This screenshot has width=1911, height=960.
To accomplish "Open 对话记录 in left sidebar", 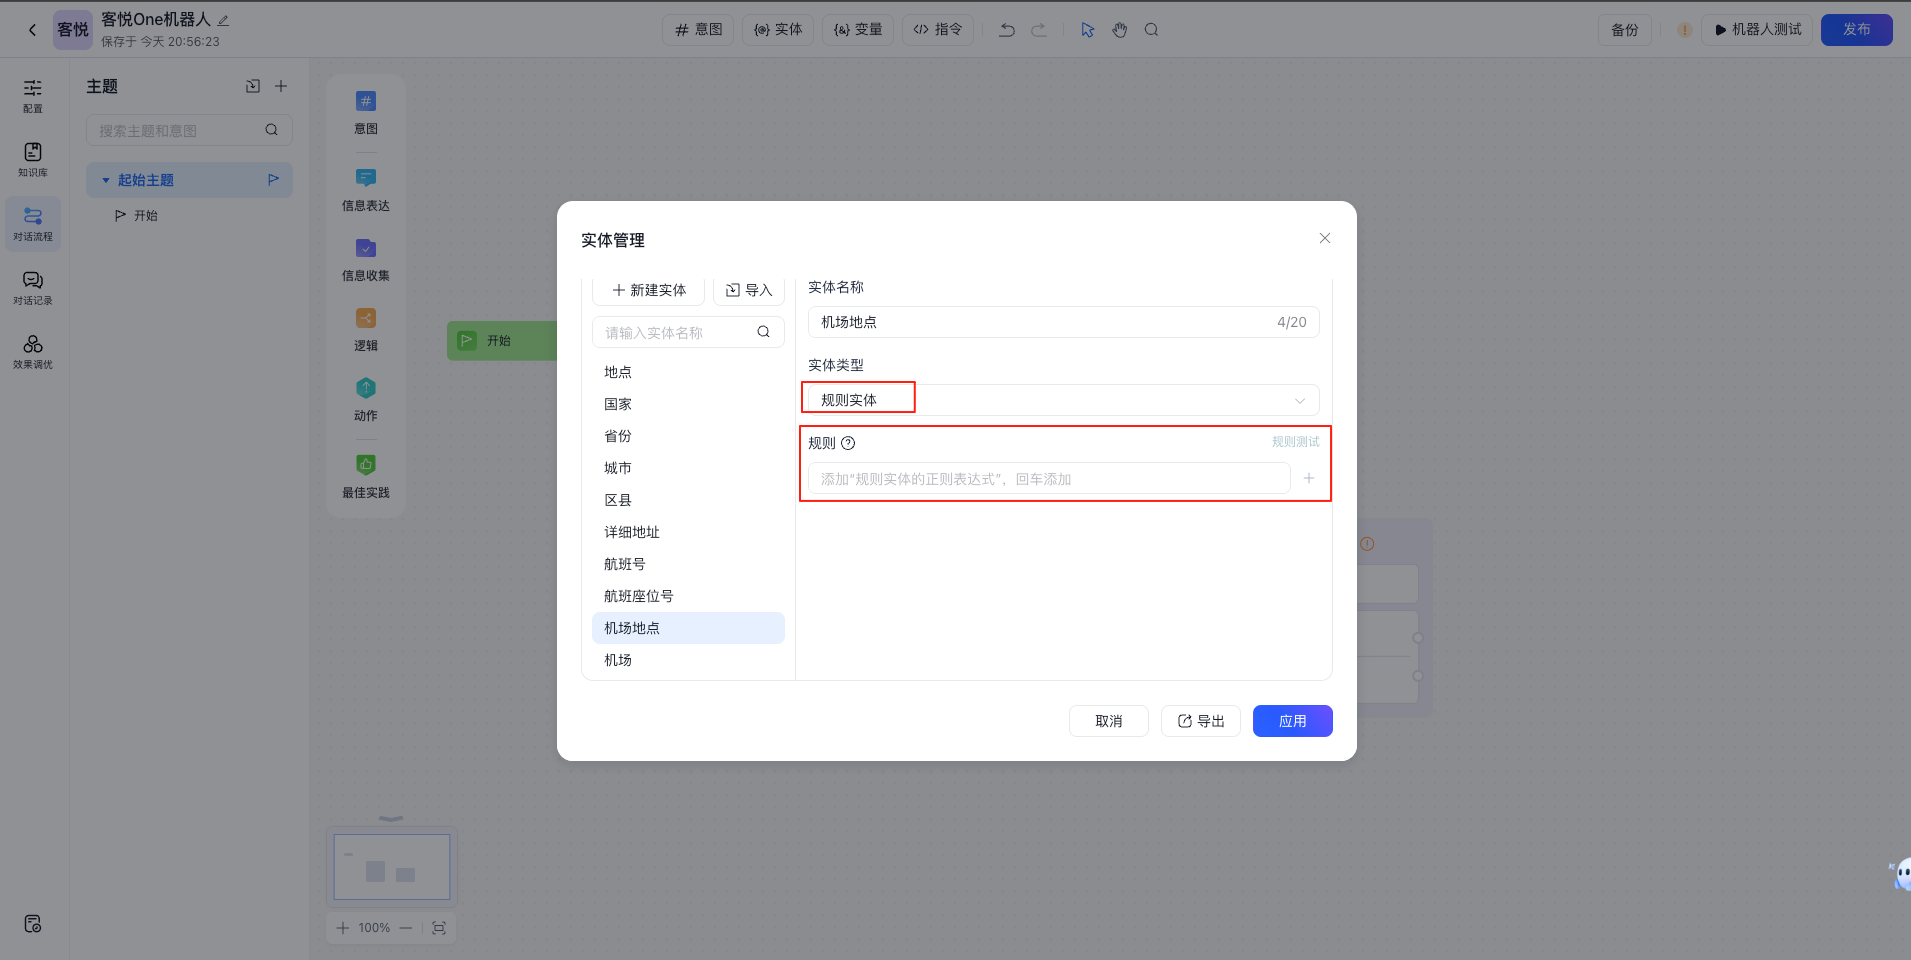I will 33,287.
